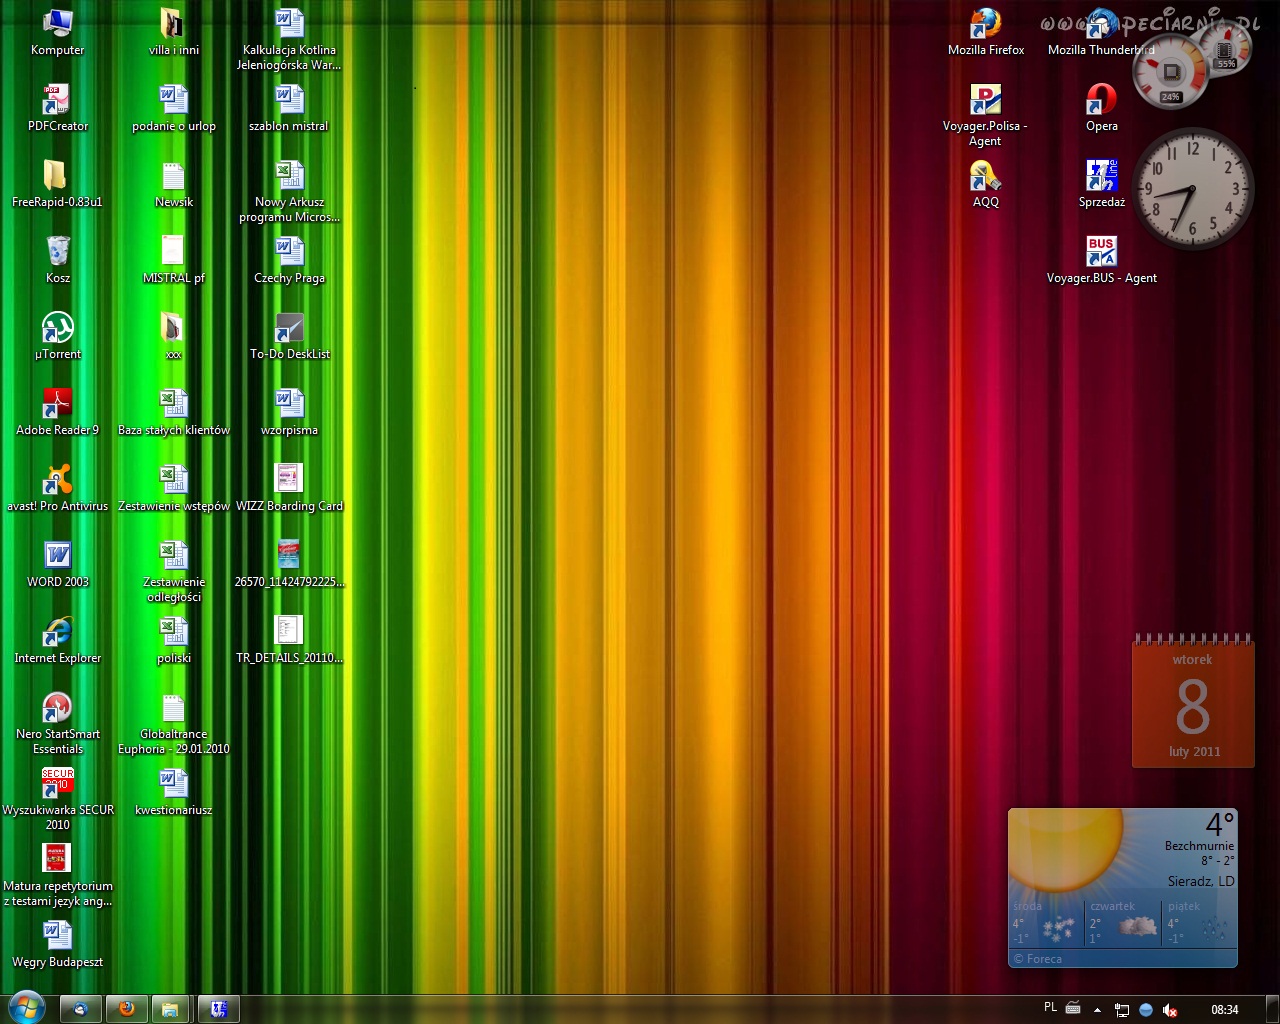Screen dimensions: 1280x1024
Task: Open Firefox from the taskbar
Action: pos(126,1009)
